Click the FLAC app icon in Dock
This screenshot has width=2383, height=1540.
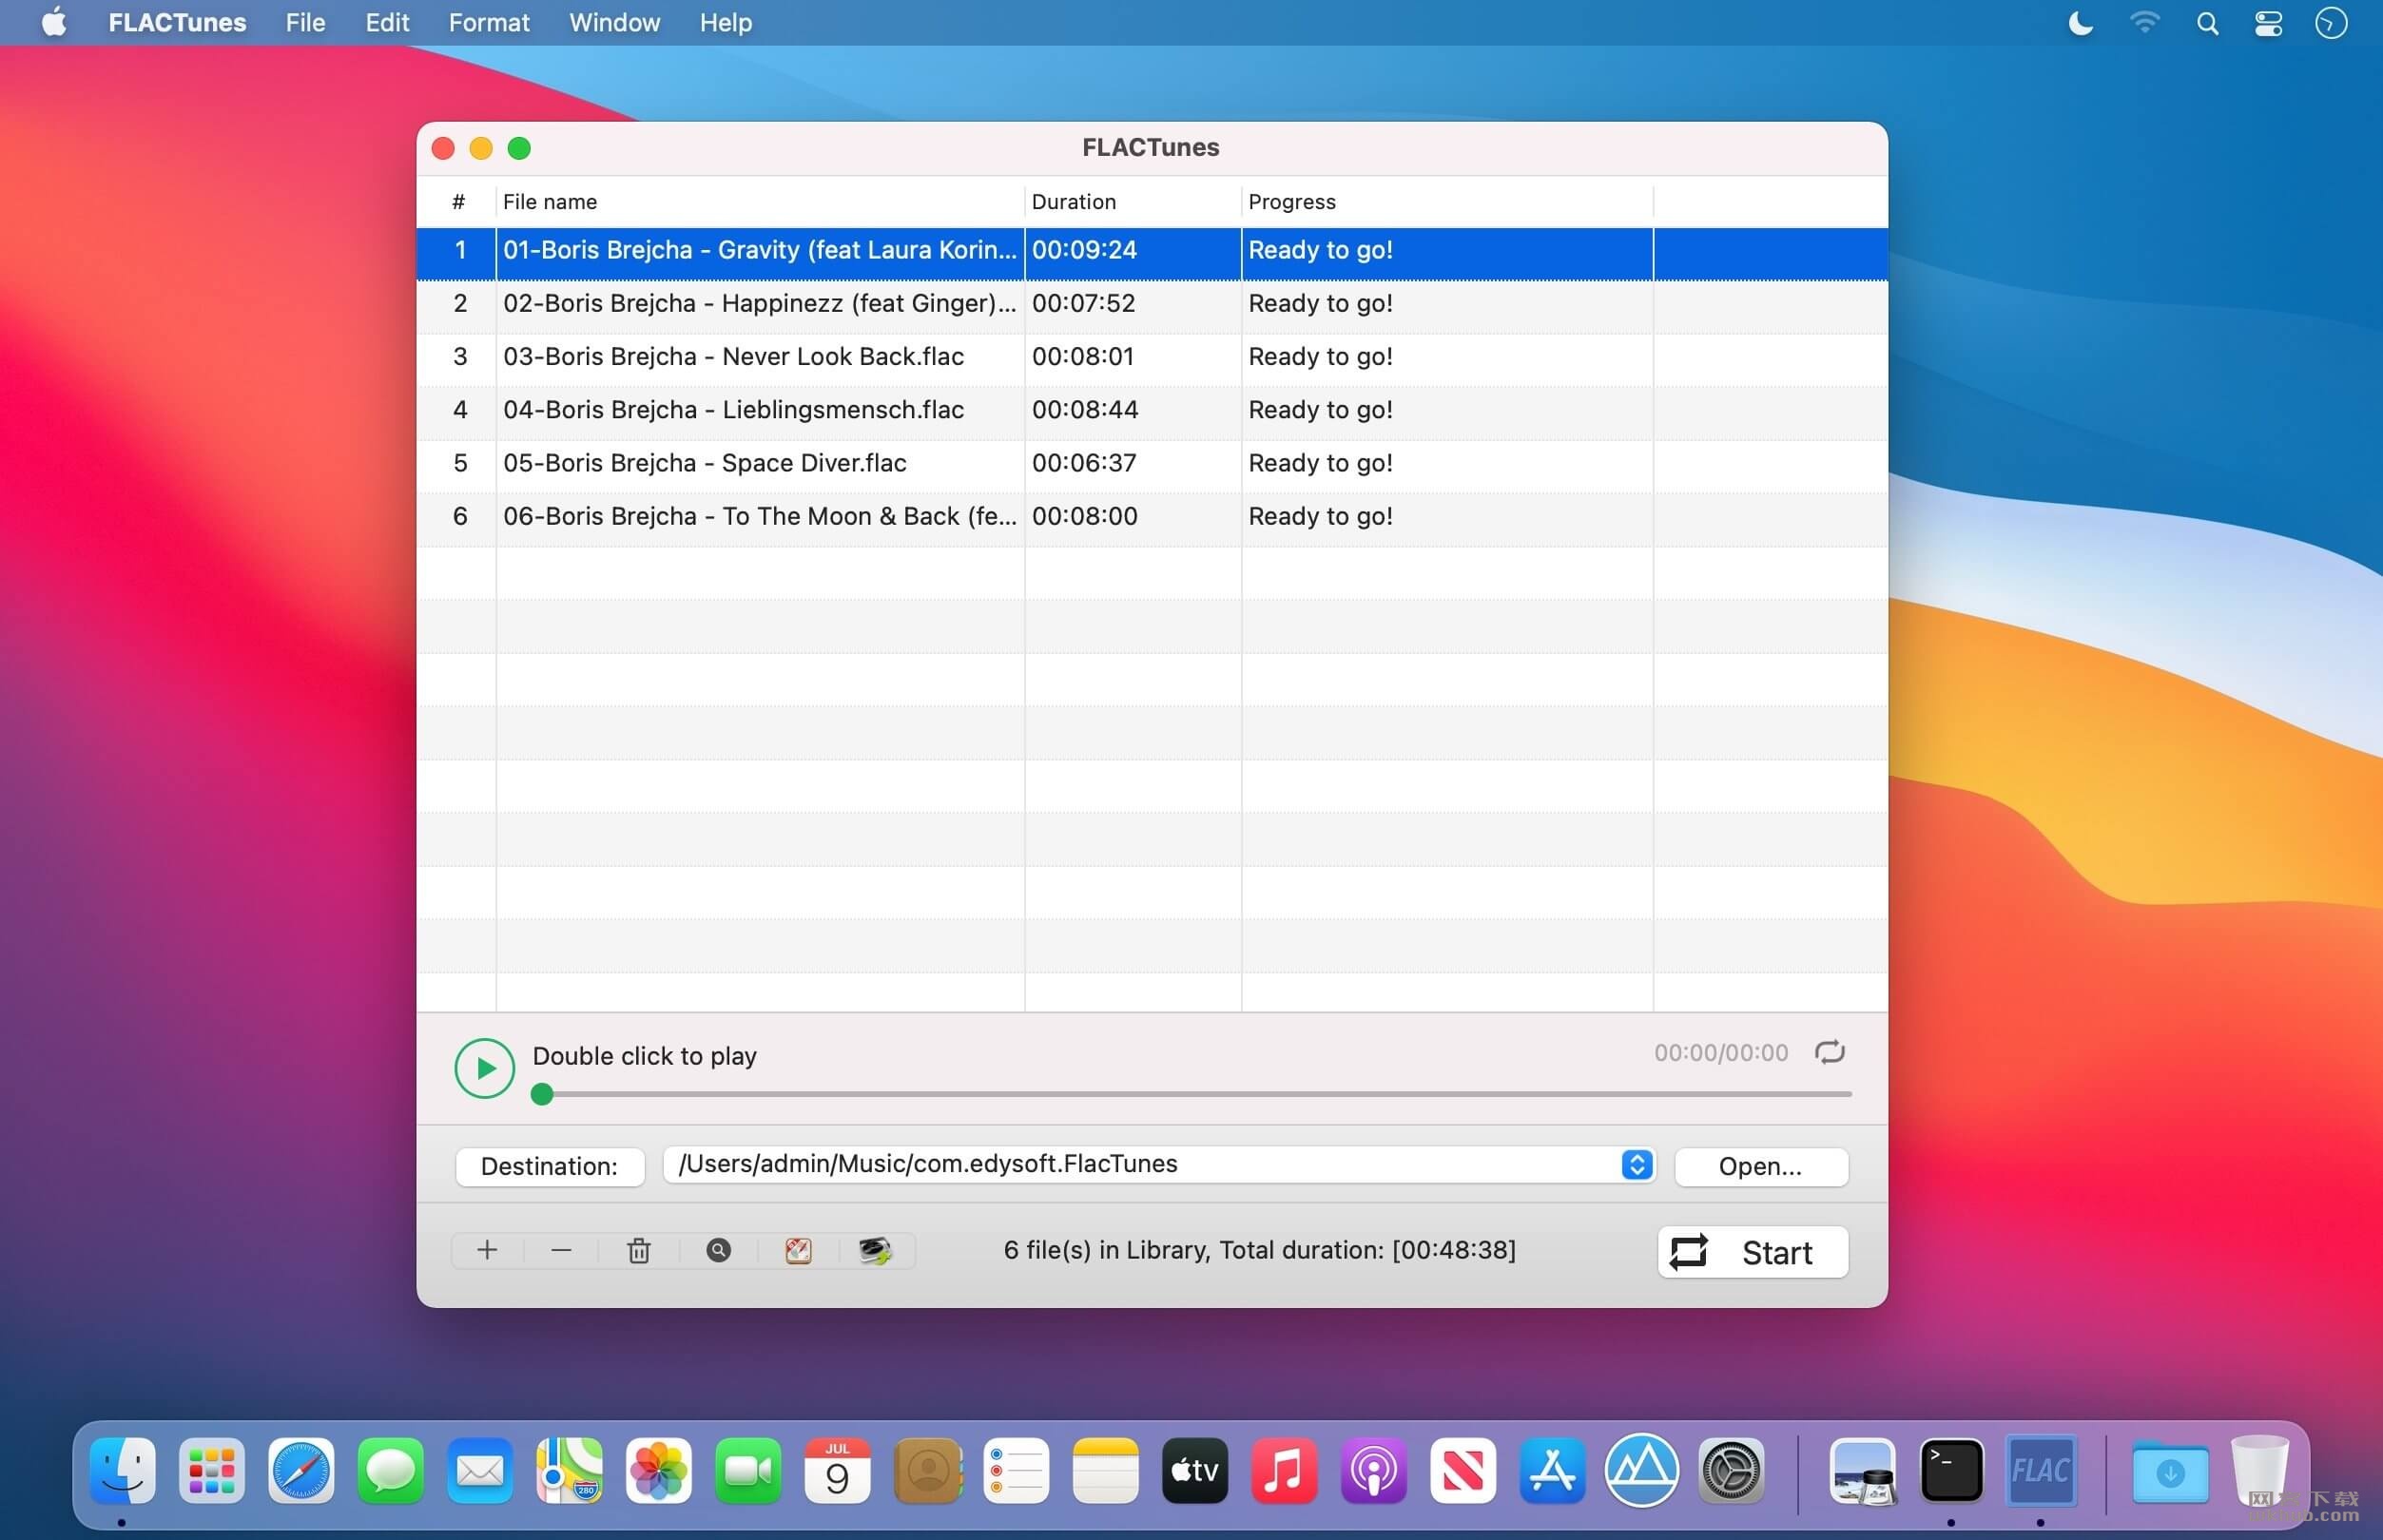tap(2040, 1470)
